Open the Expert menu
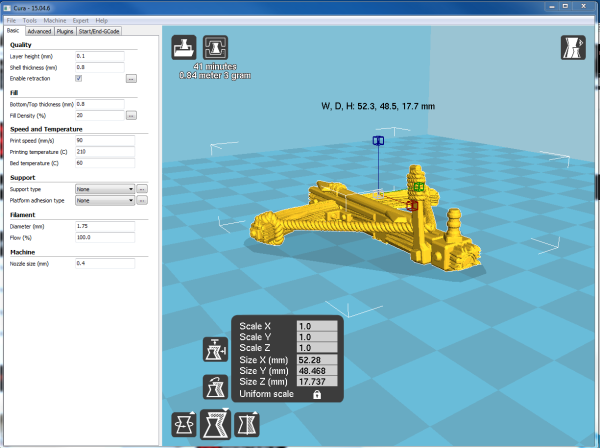 [x=80, y=20]
